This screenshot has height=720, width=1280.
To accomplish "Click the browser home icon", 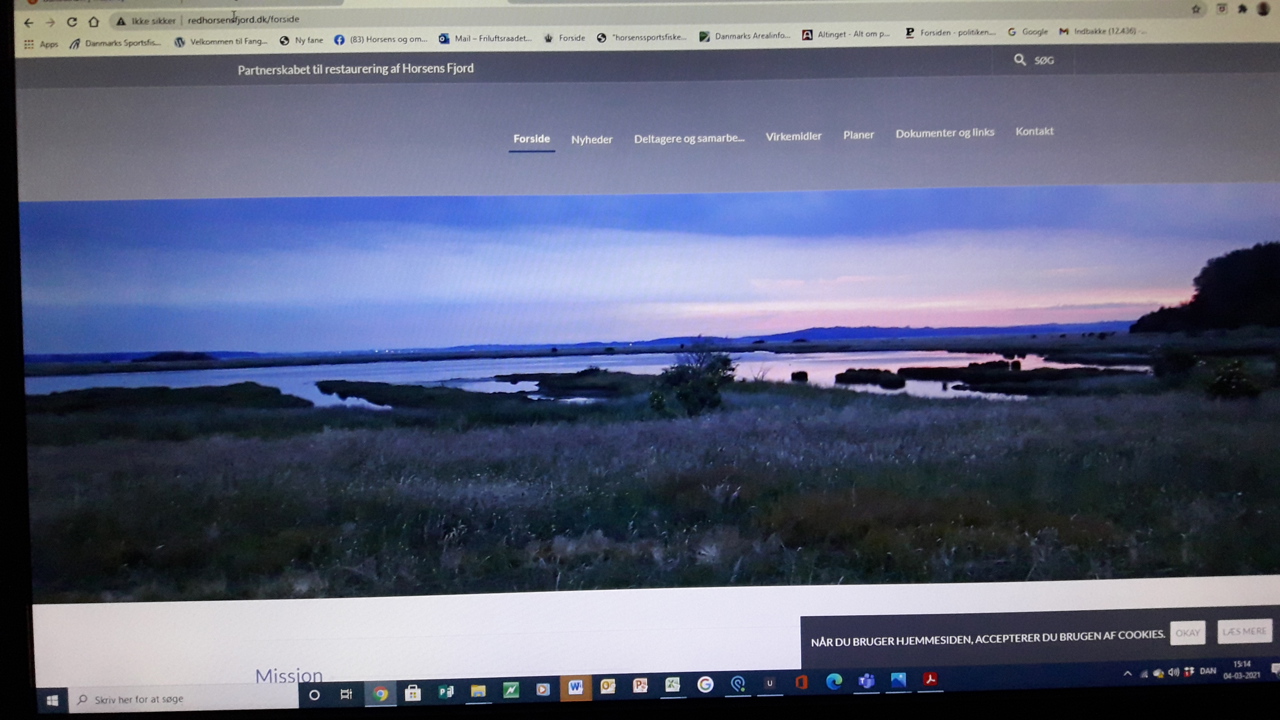I will (94, 22).
